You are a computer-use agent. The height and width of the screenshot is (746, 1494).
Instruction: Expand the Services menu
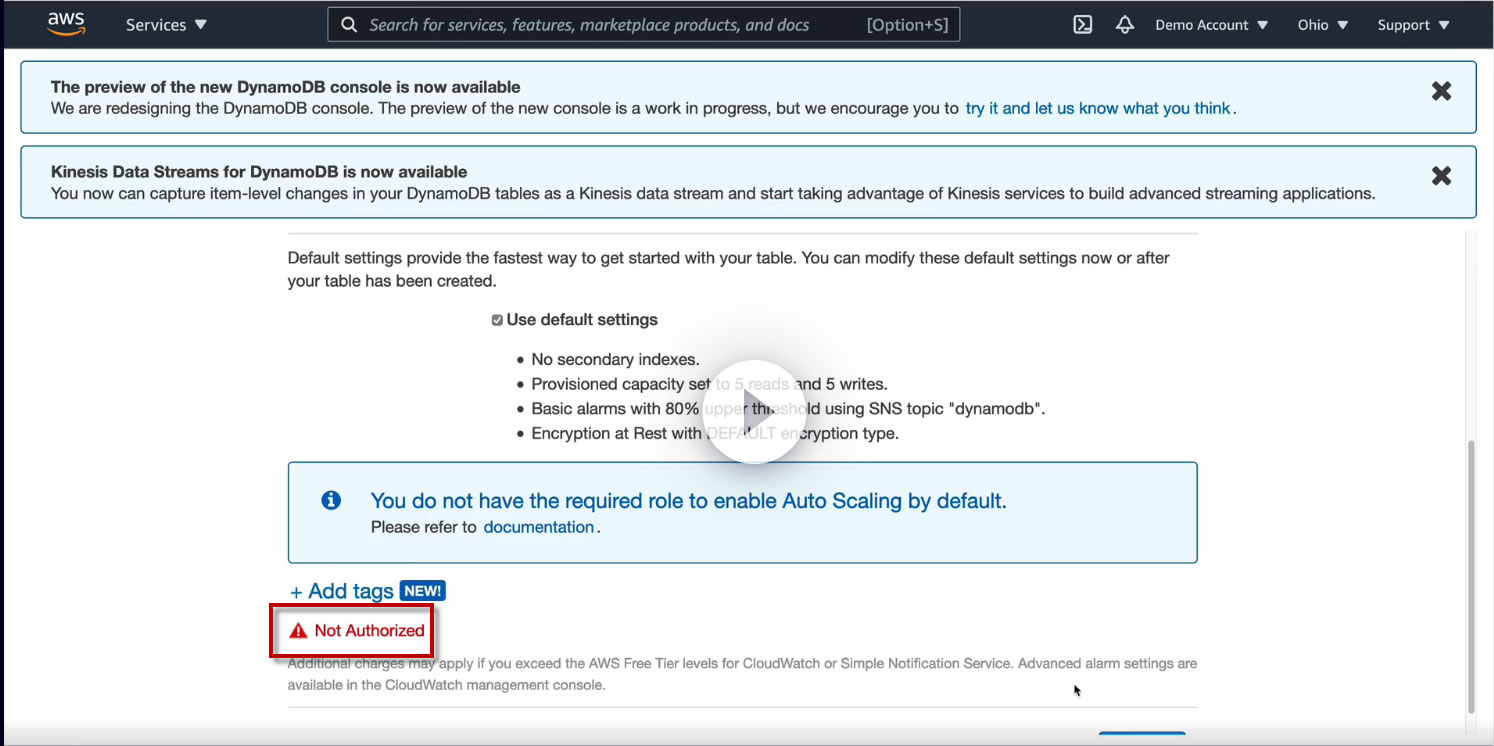click(166, 25)
